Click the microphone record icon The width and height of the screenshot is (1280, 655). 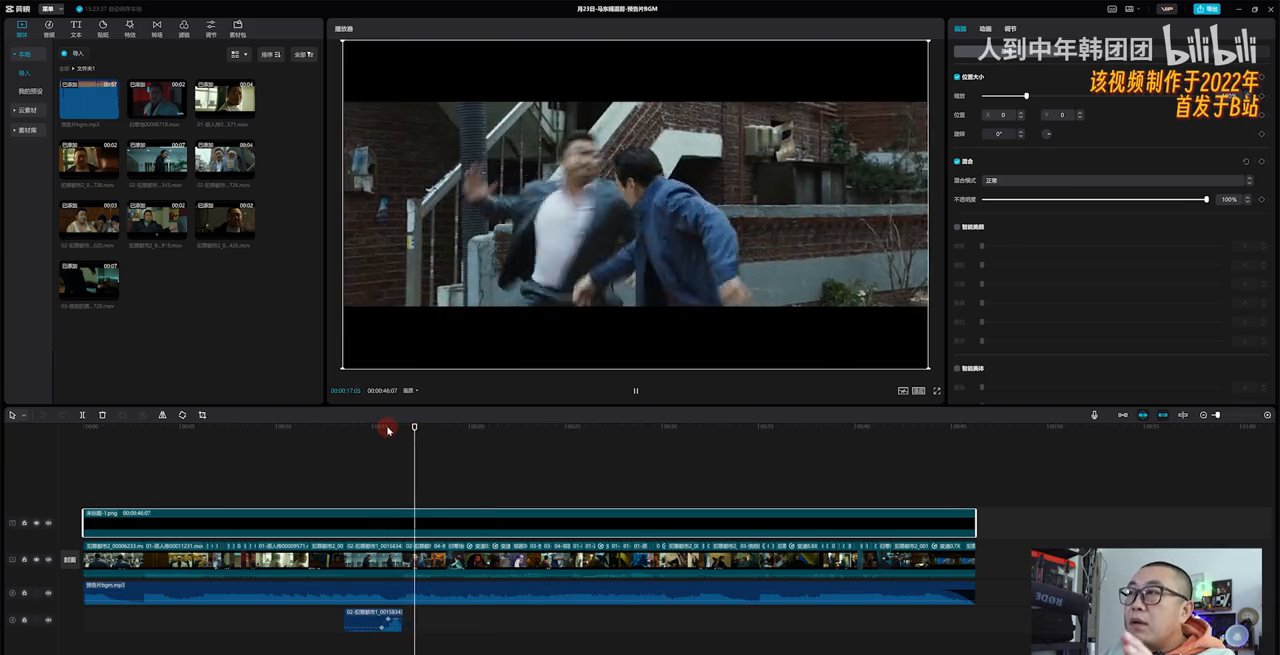click(1094, 415)
